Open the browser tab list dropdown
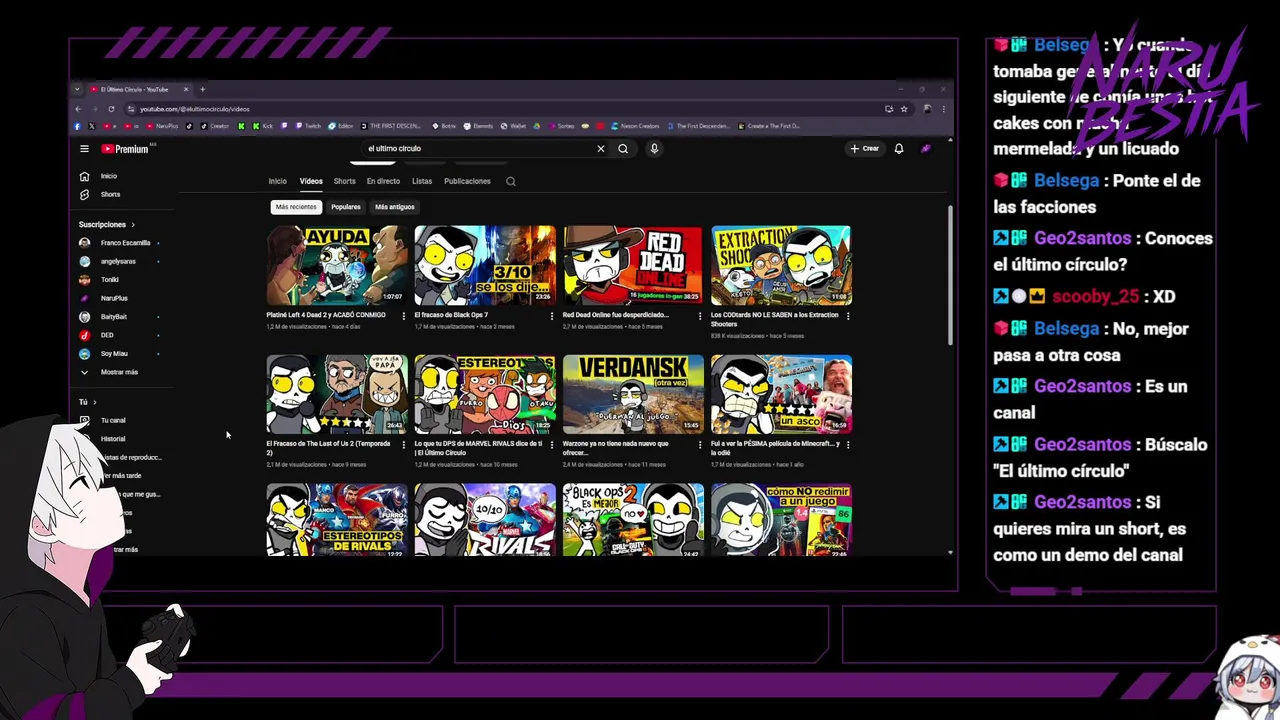 point(77,89)
